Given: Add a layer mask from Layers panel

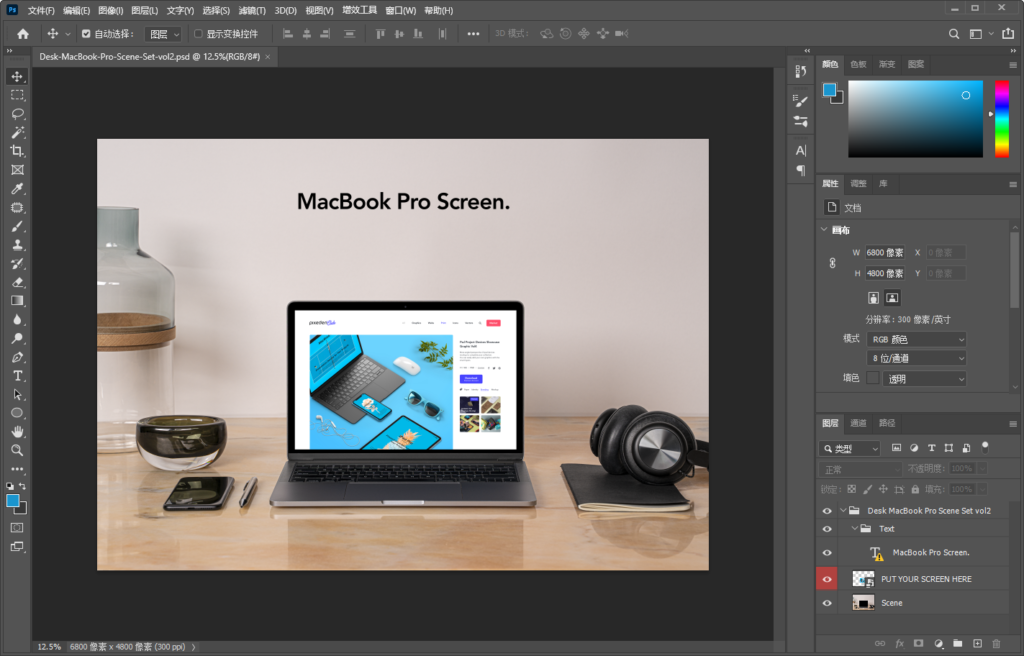Looking at the screenshot, I should click(918, 644).
